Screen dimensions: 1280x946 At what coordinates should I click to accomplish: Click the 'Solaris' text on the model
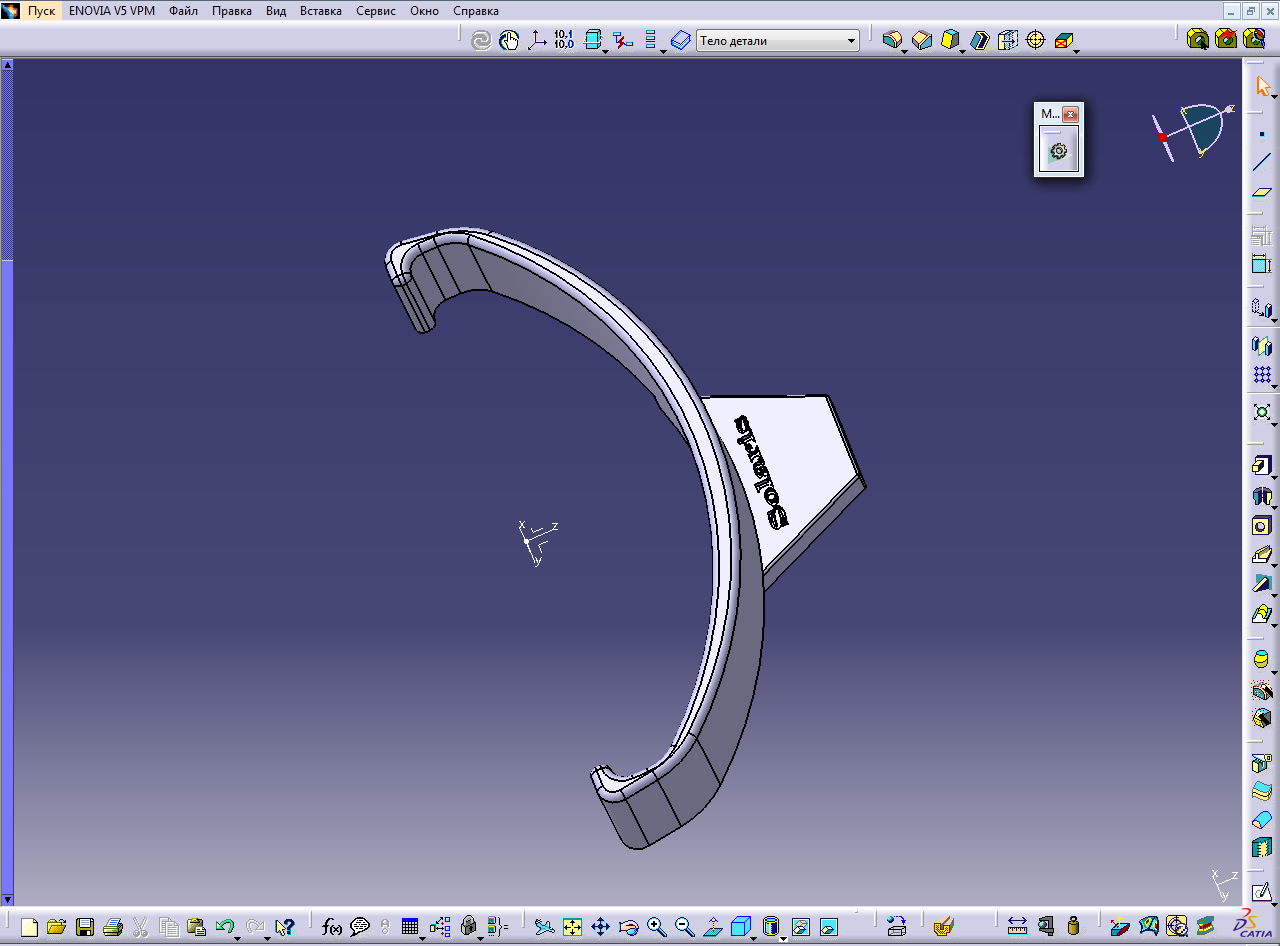coord(762,472)
